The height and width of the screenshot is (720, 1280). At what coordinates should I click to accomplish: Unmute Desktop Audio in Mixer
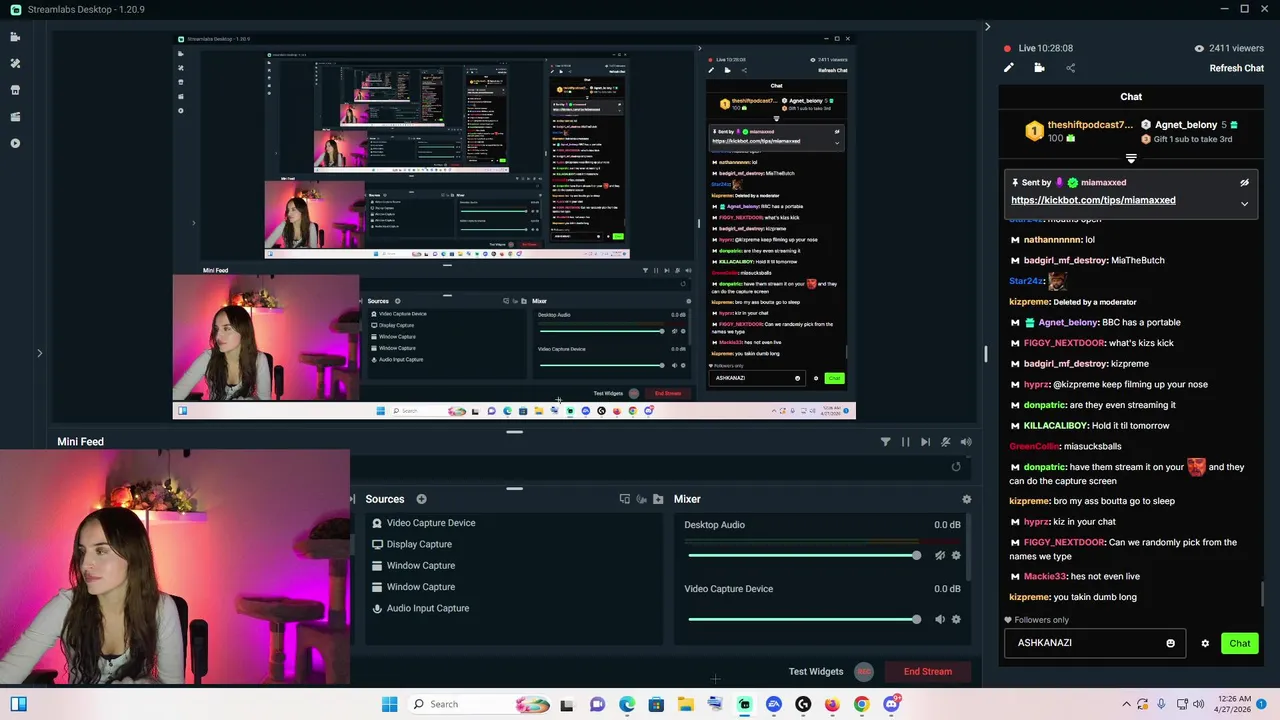(940, 555)
